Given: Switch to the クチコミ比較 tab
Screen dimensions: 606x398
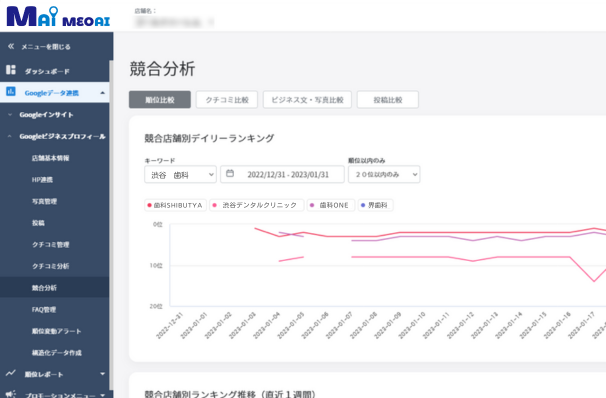Looking at the screenshot, I should 227,100.
